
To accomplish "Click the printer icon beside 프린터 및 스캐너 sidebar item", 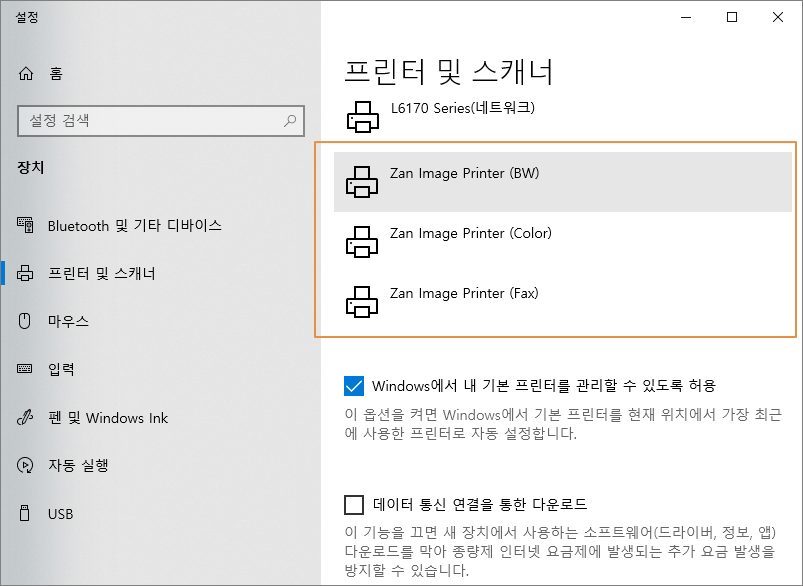I will click(25, 273).
